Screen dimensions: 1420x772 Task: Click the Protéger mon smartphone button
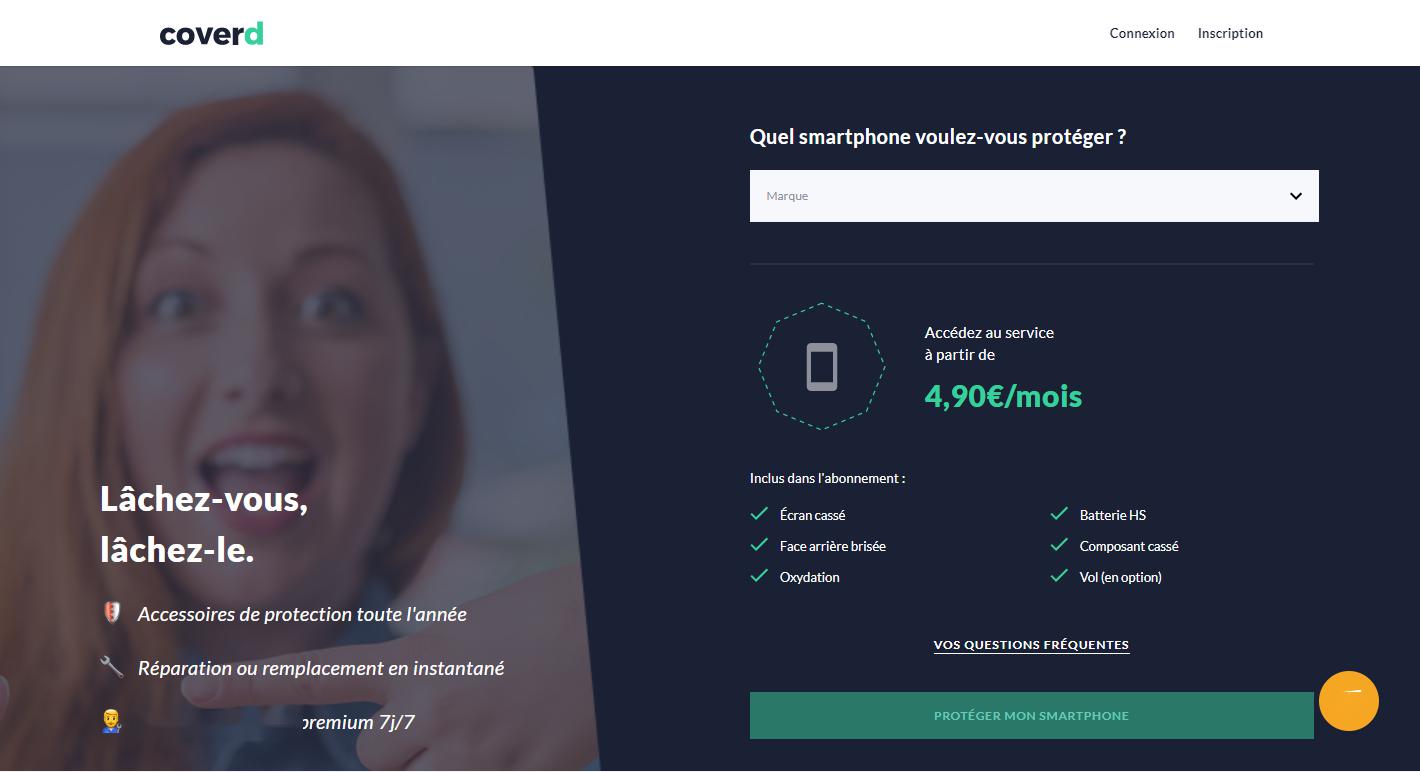1031,716
